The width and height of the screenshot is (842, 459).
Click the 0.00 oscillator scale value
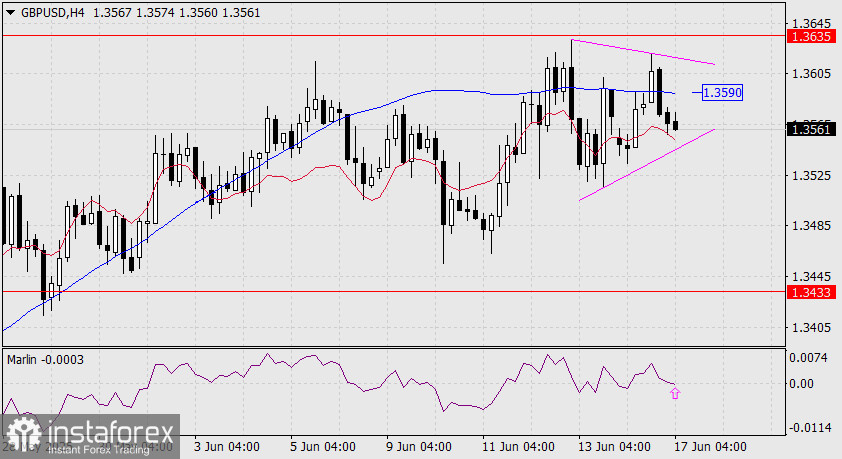[x=801, y=383]
